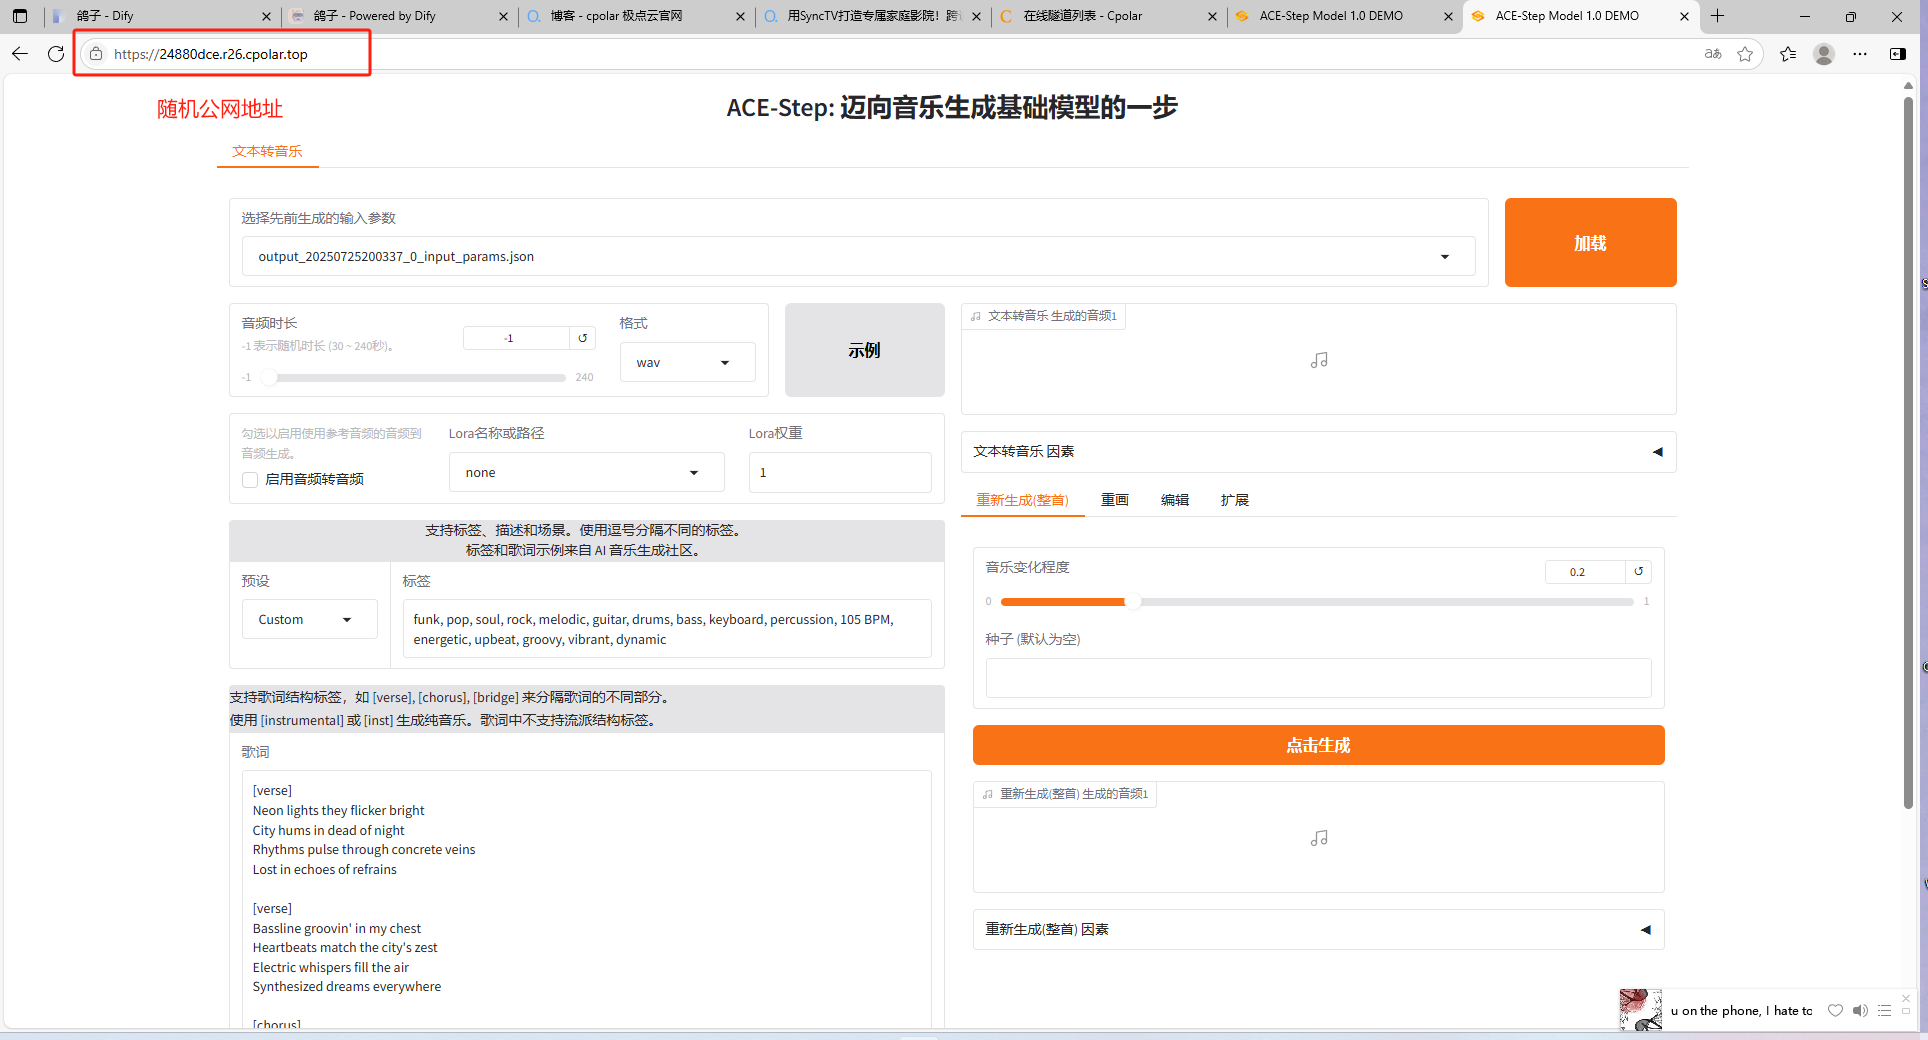Add page to favorites star icon

point(1745,54)
